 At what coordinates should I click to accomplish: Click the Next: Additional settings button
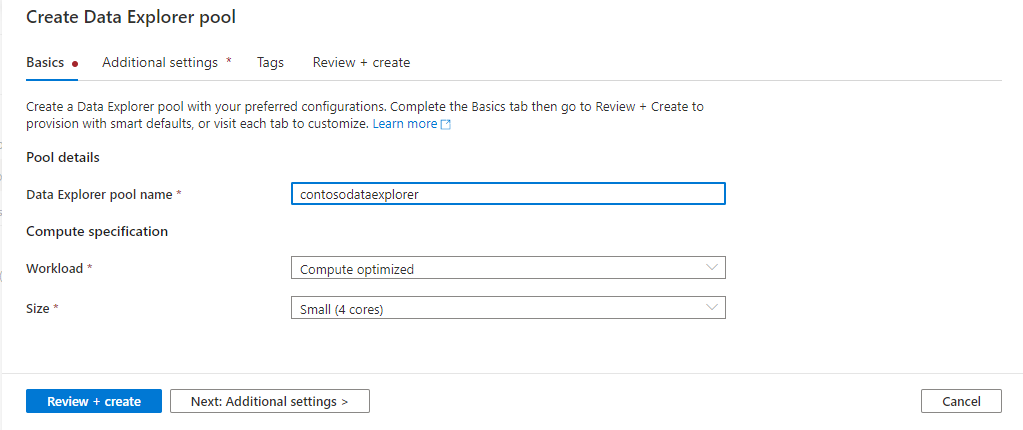coord(269,401)
